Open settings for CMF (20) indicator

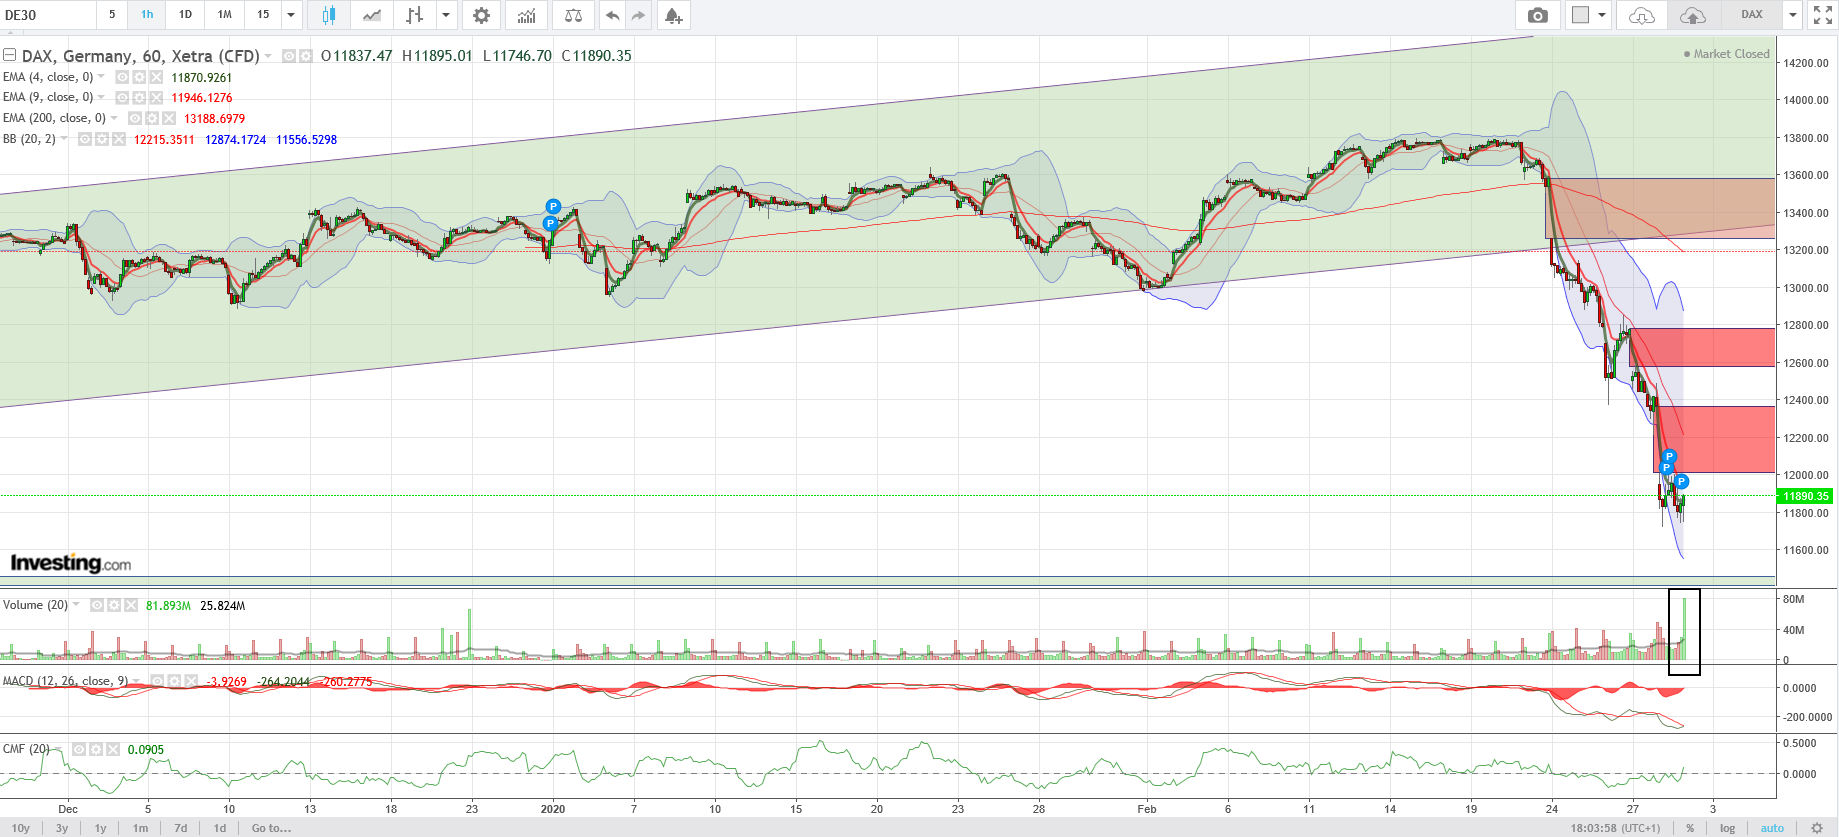pos(96,749)
